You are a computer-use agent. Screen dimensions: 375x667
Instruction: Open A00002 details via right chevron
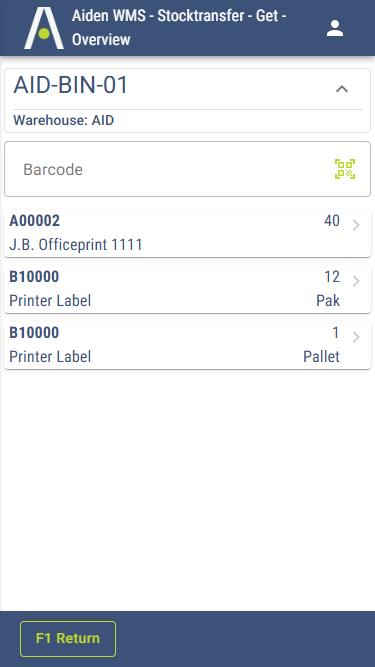coord(356,225)
